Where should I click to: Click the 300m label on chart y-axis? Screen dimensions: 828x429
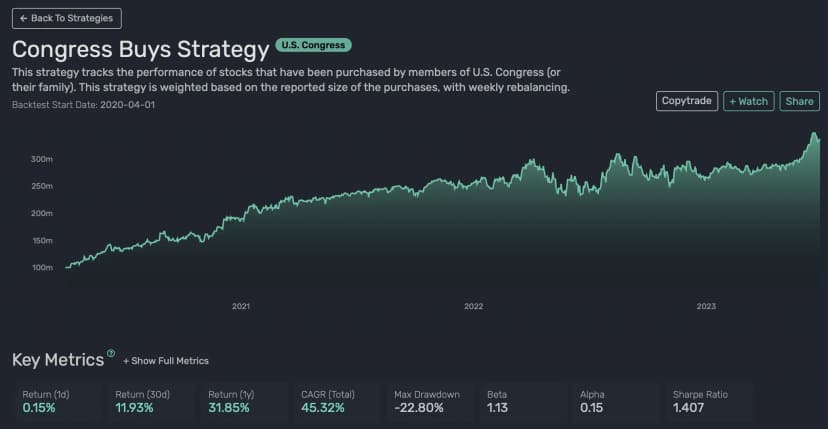[x=42, y=159]
